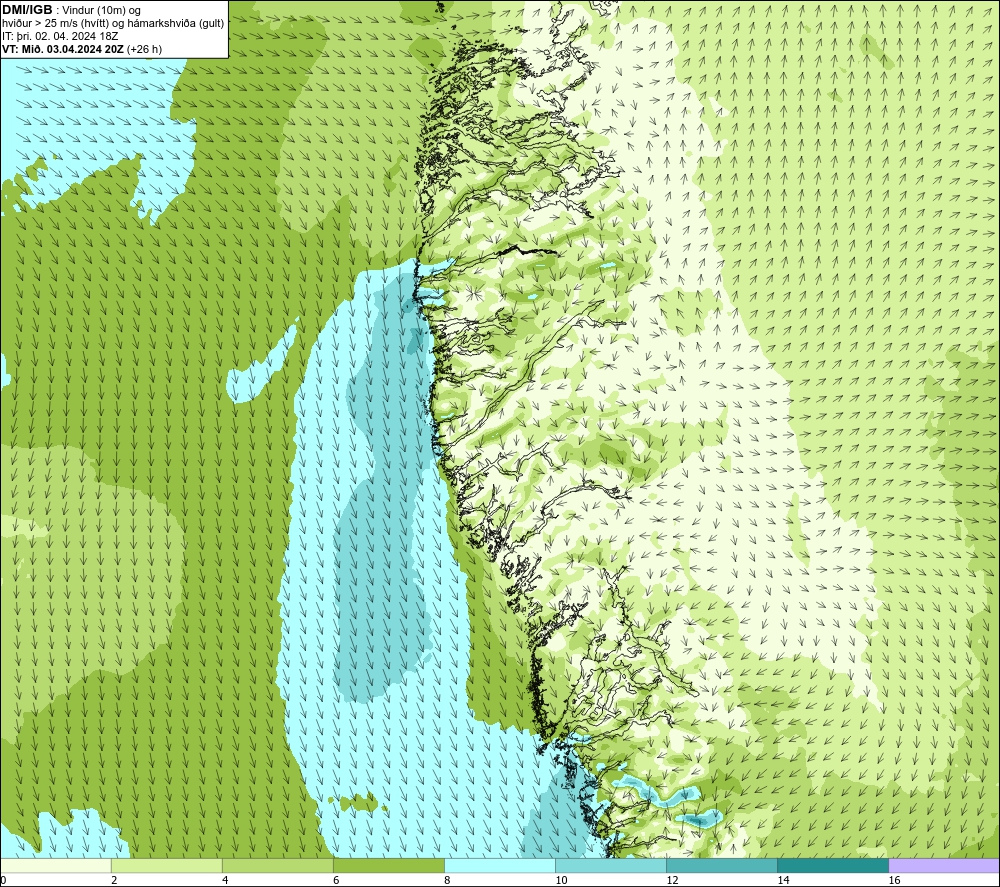Click the scale label '12'
Viewport: 1000px width, 887px height.
tap(672, 881)
